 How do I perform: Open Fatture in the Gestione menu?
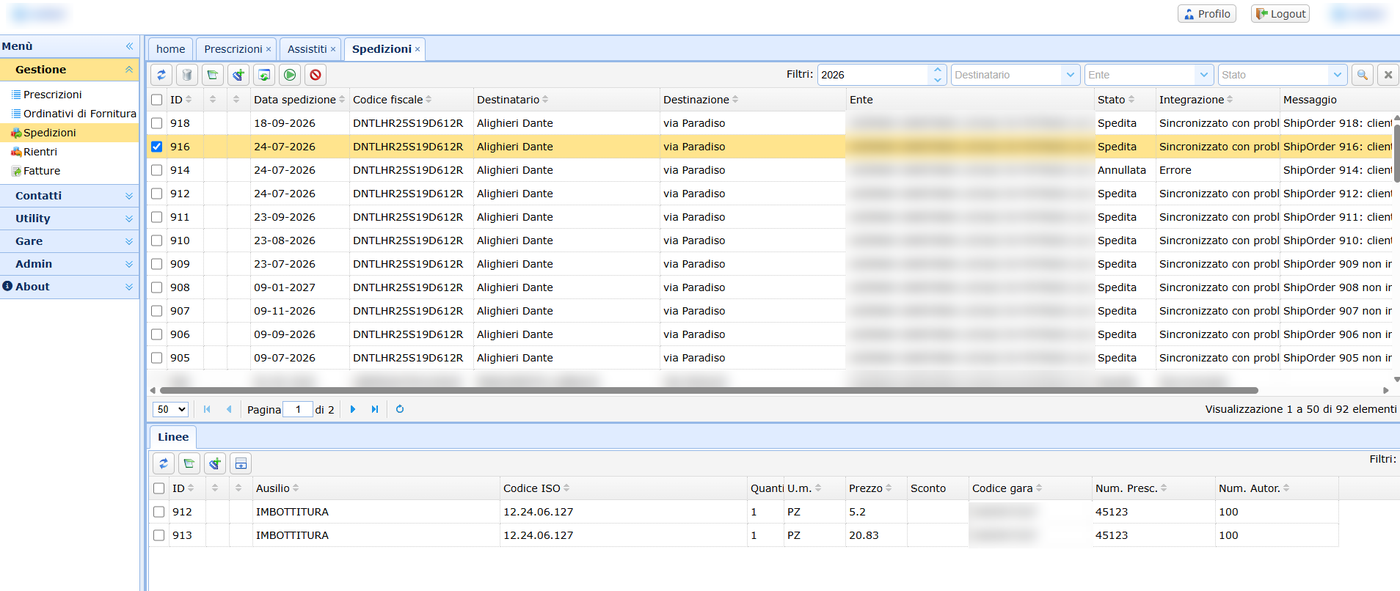tap(42, 171)
